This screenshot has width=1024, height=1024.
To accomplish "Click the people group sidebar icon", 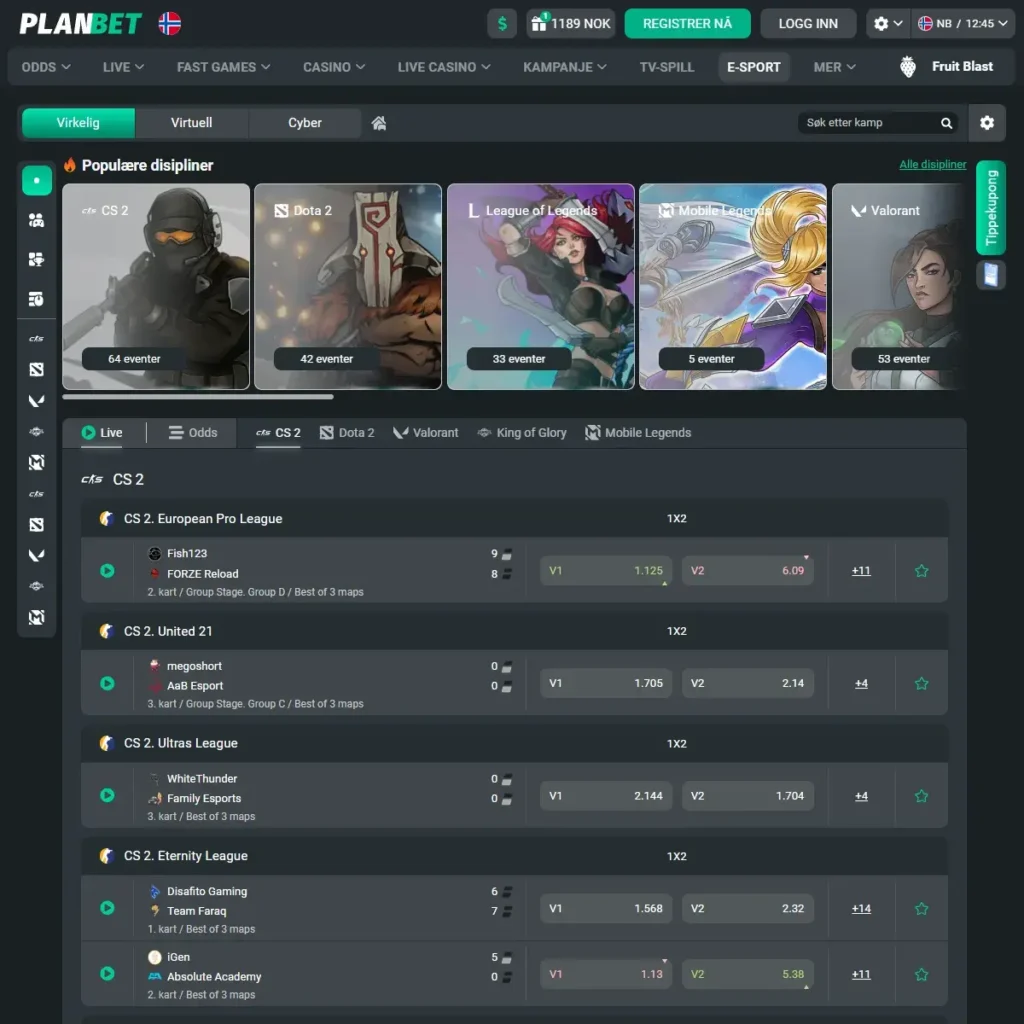I will pos(37,220).
